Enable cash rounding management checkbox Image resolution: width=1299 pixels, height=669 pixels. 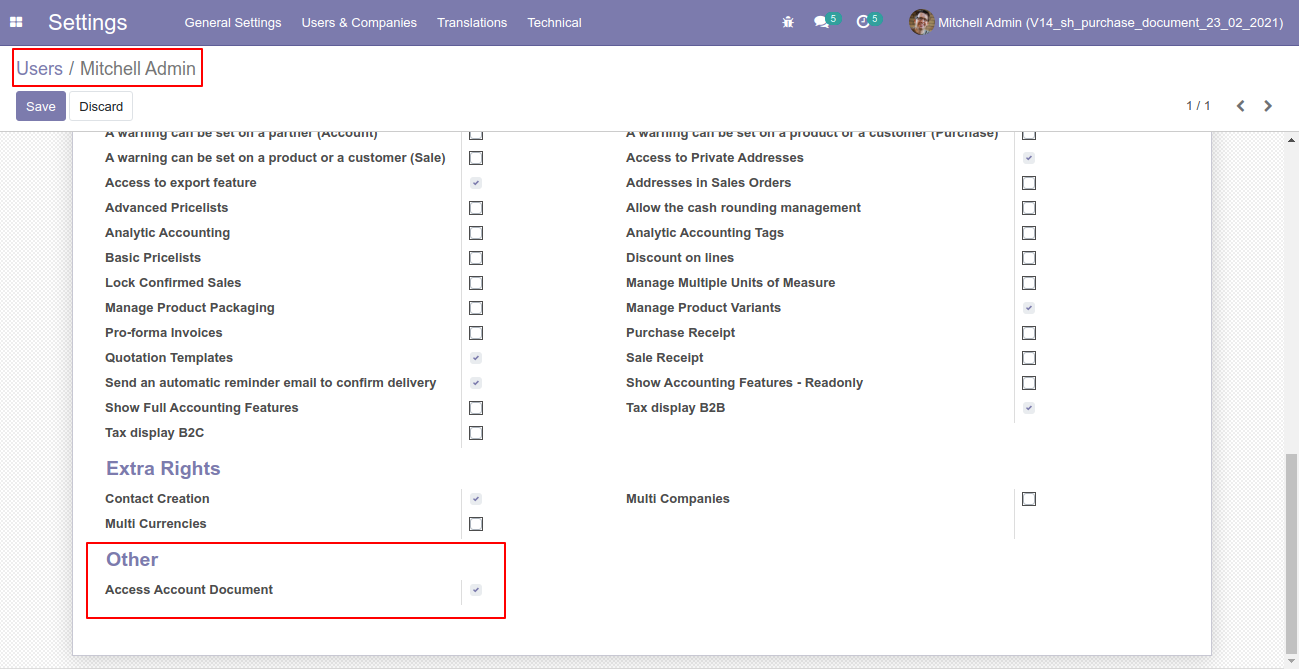[x=1029, y=208]
